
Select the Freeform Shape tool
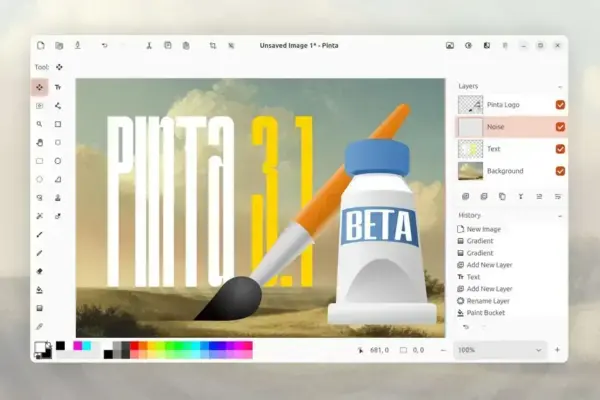click(58, 179)
